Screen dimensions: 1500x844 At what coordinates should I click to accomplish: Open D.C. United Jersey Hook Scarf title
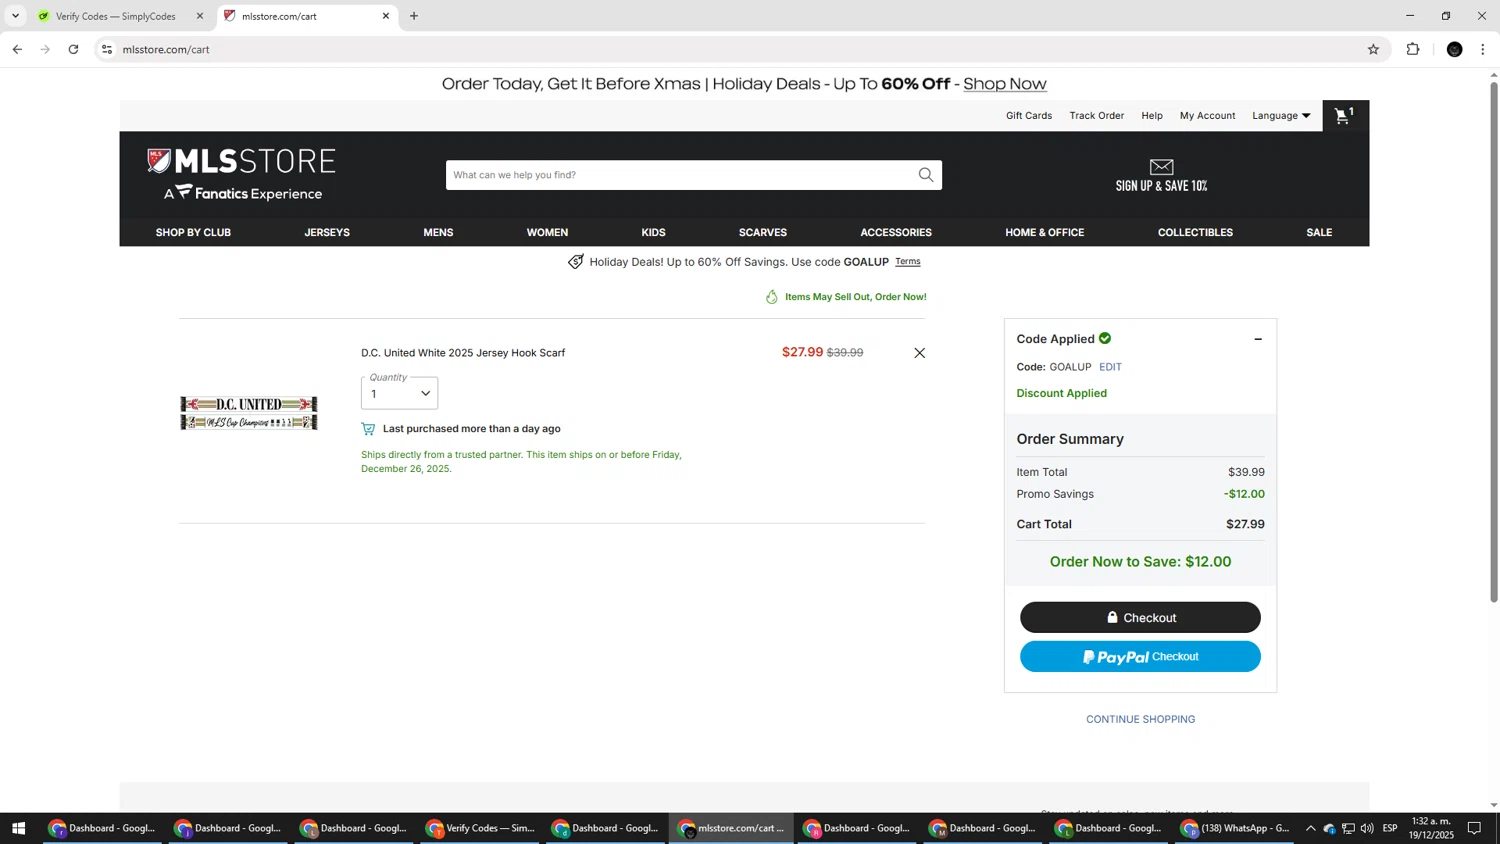(463, 353)
